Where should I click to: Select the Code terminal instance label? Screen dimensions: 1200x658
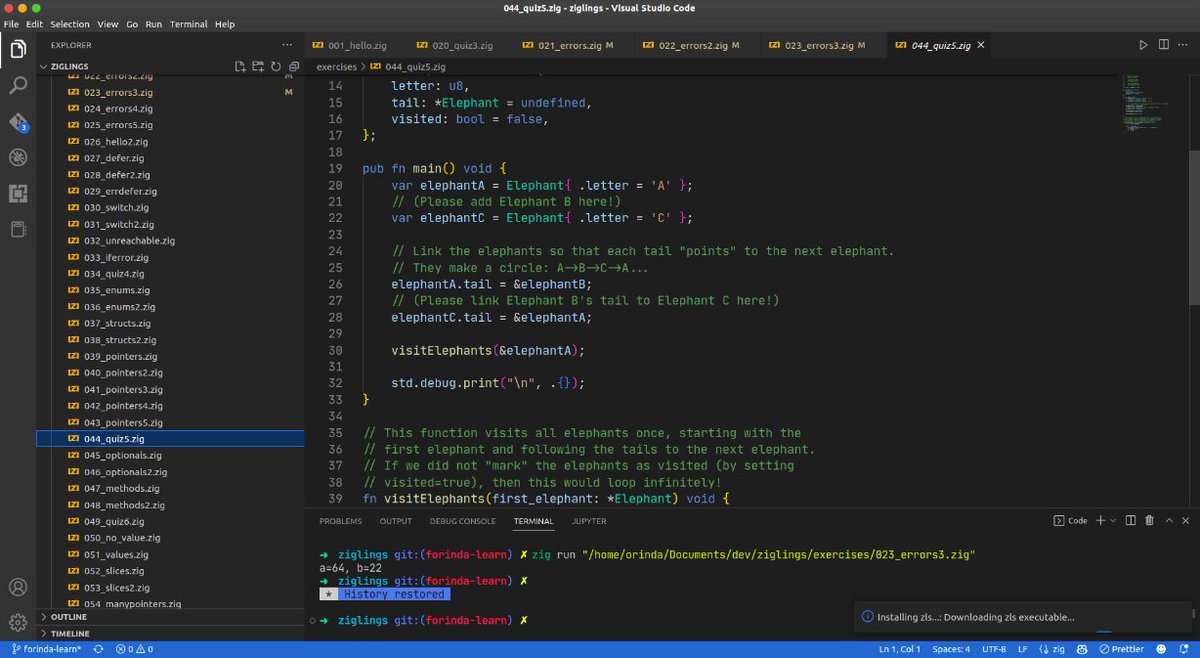1070,520
